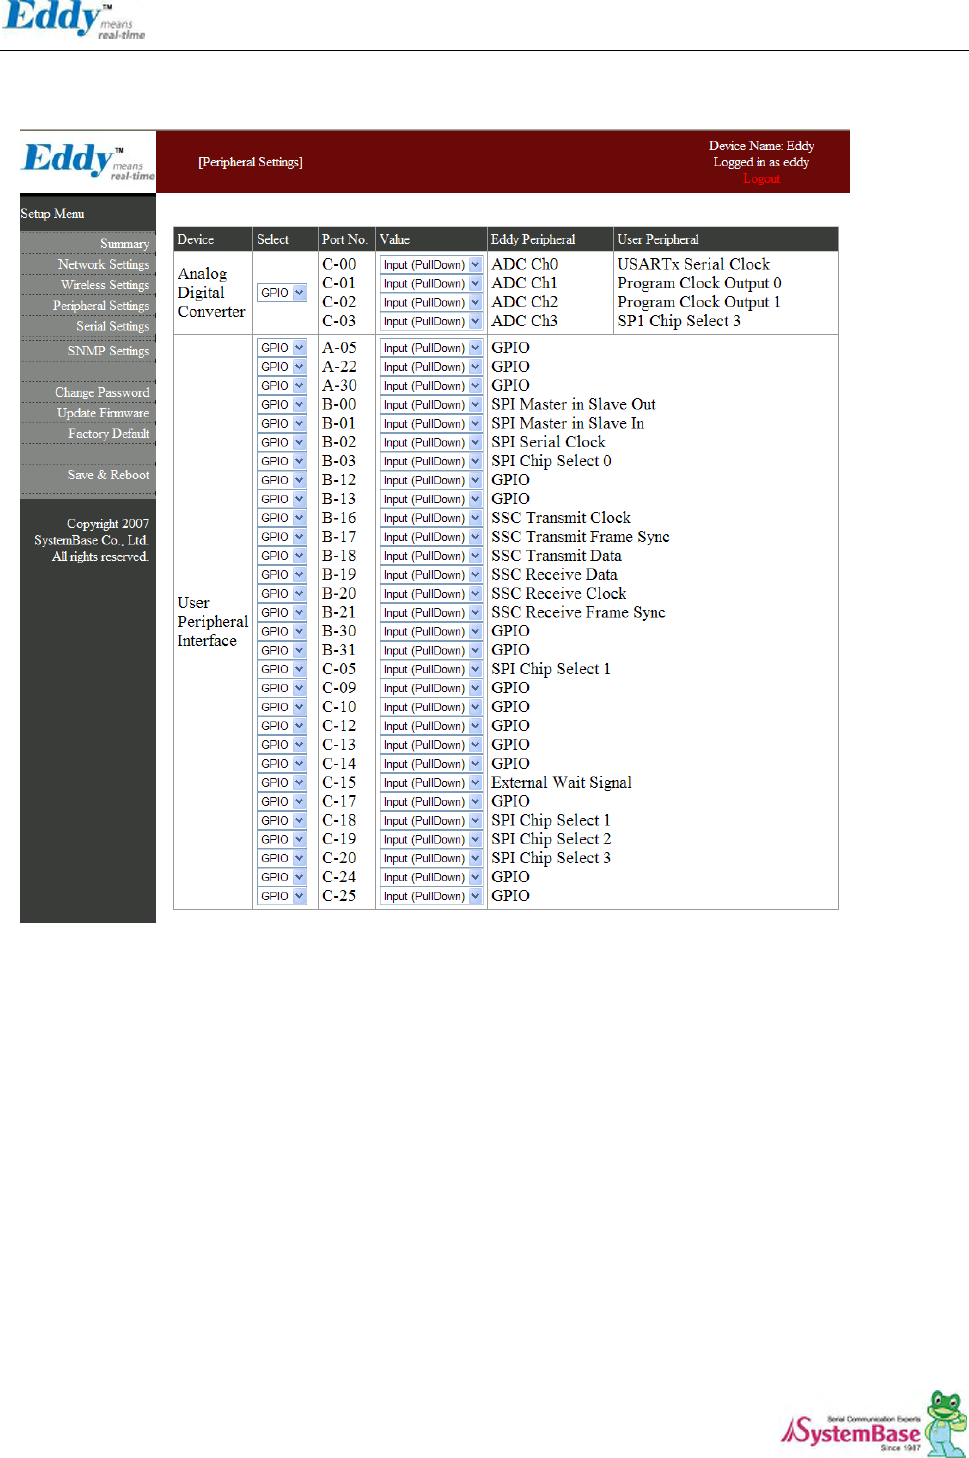Open Value dropdown for port C-09
The image size is (969, 1458).
(x=431, y=688)
